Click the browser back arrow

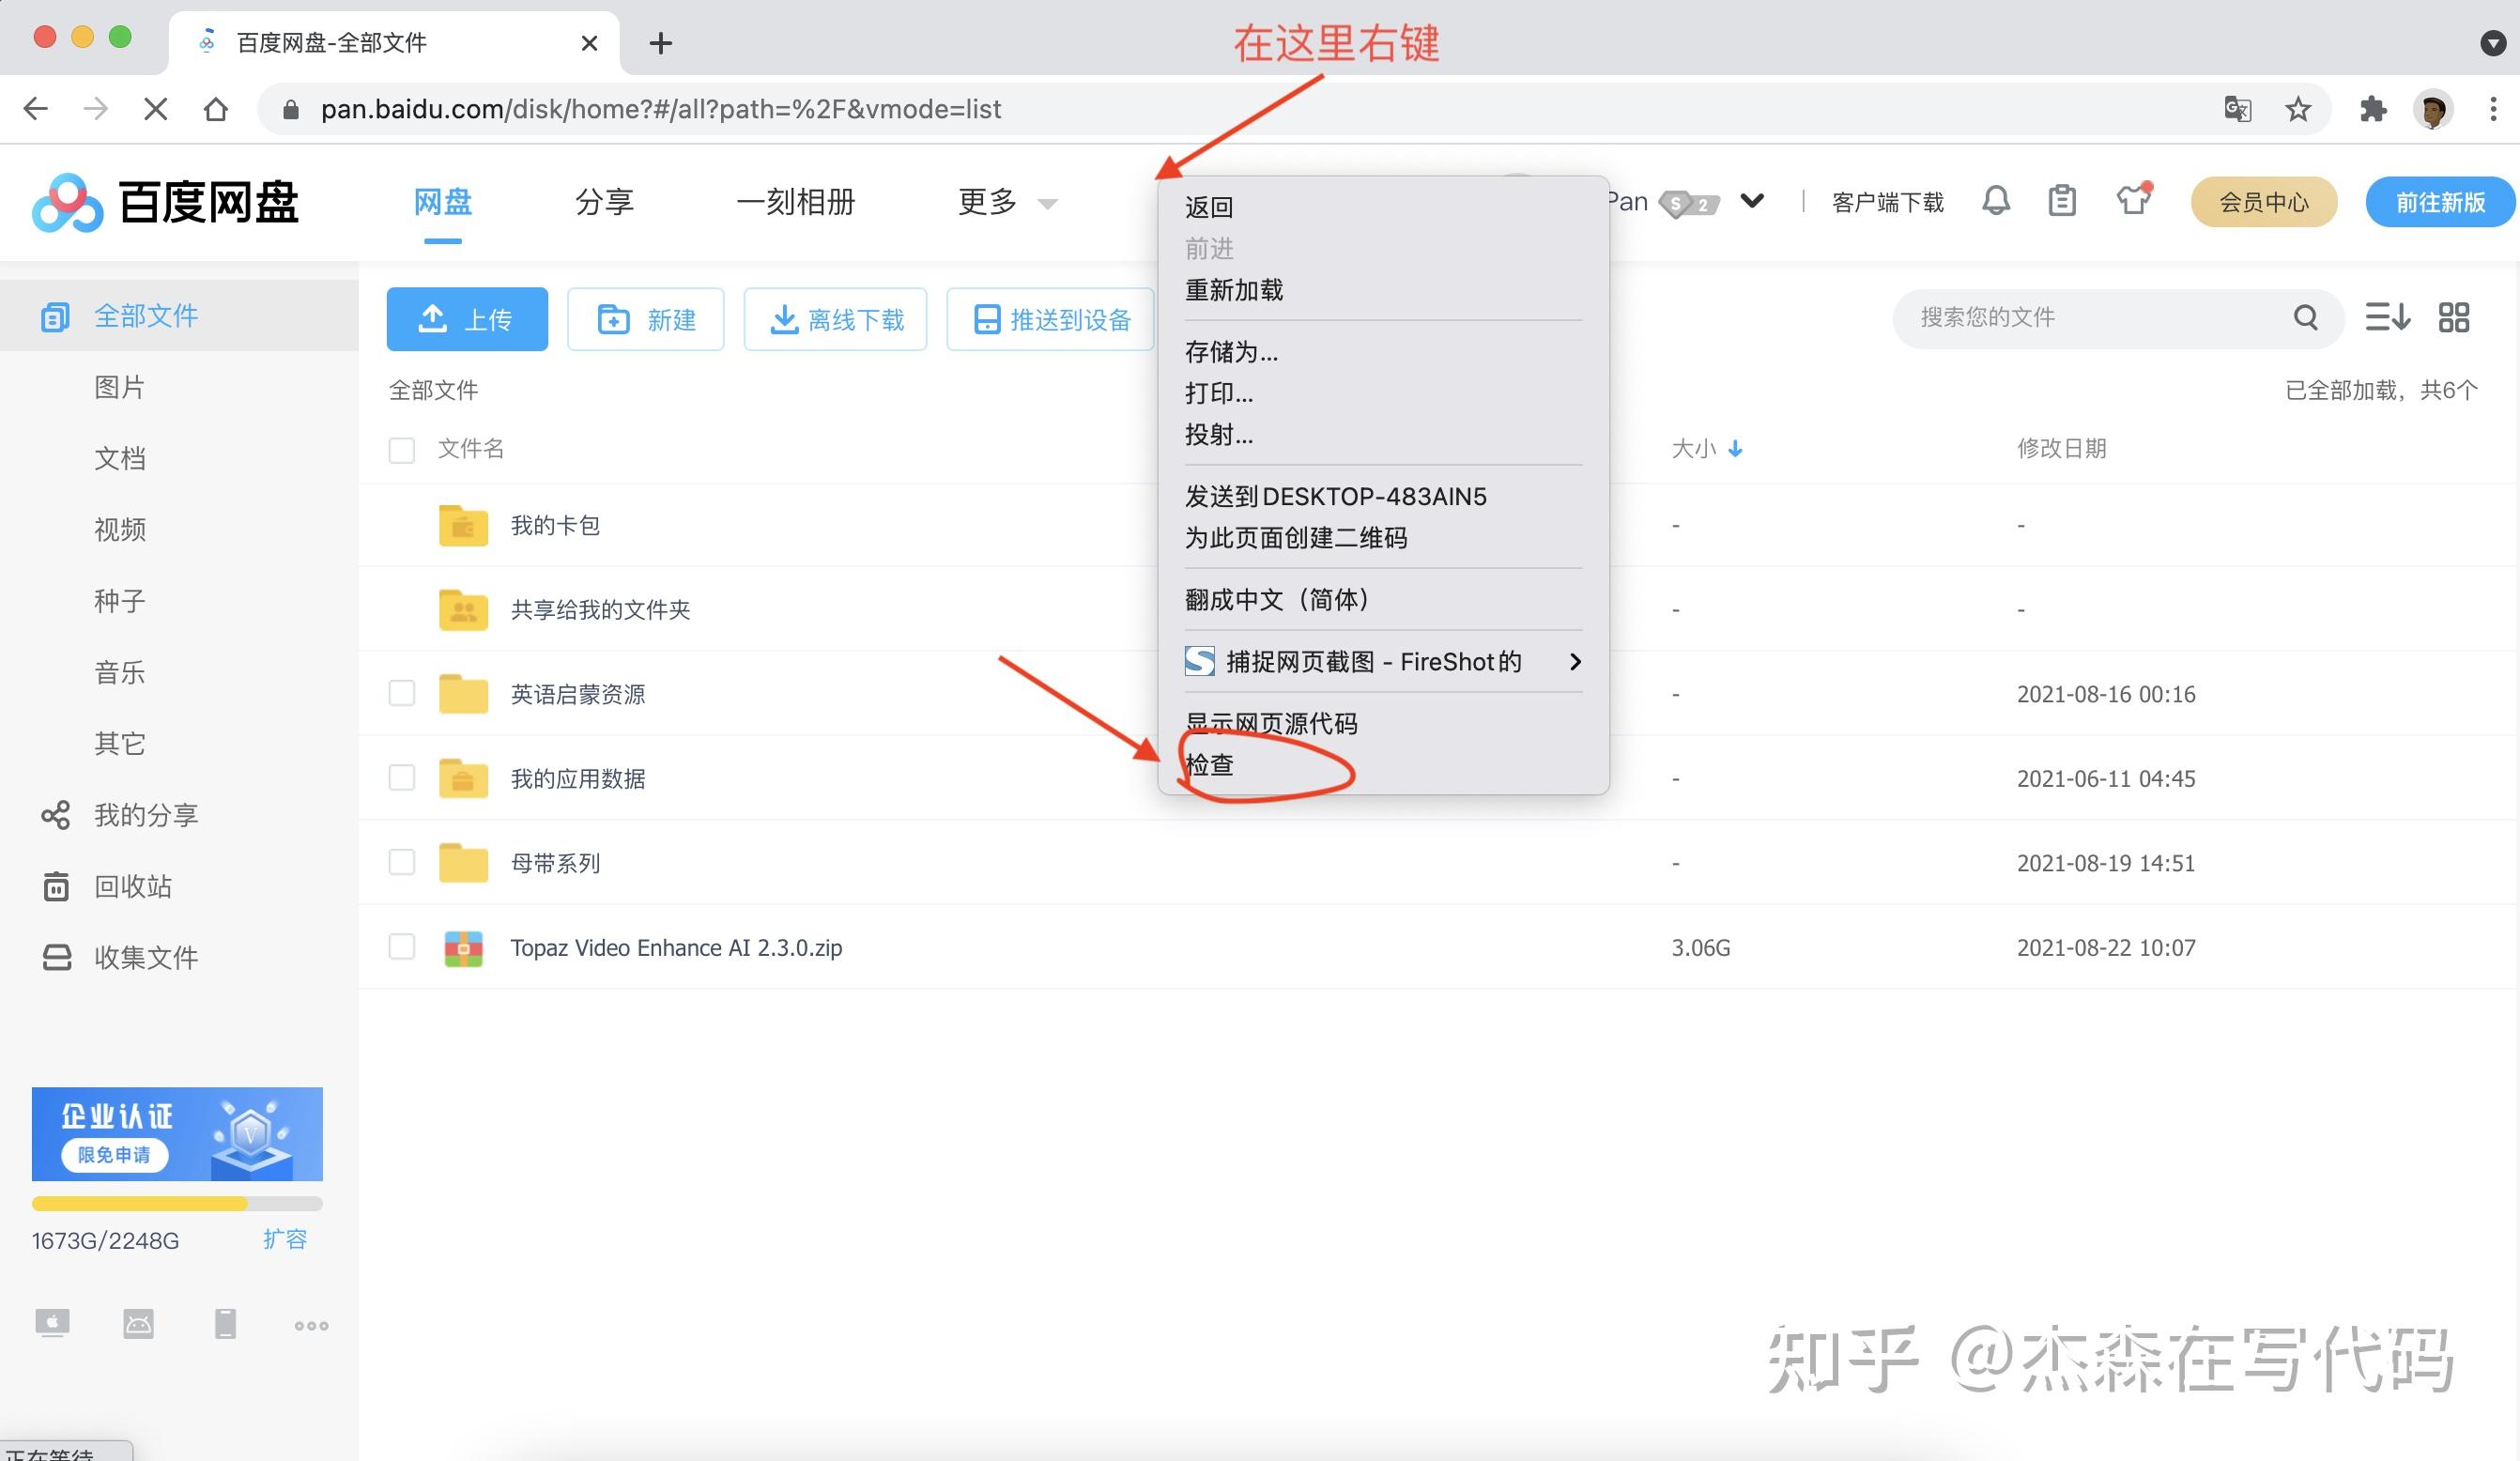coord(36,108)
